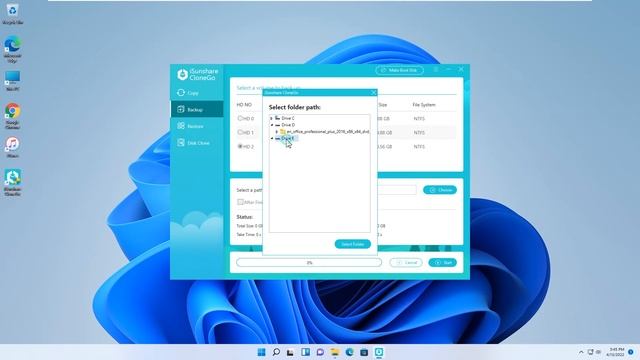Viewport: 640px width, 360px height.
Task: Select the This PC desktop icon
Action: [12, 80]
